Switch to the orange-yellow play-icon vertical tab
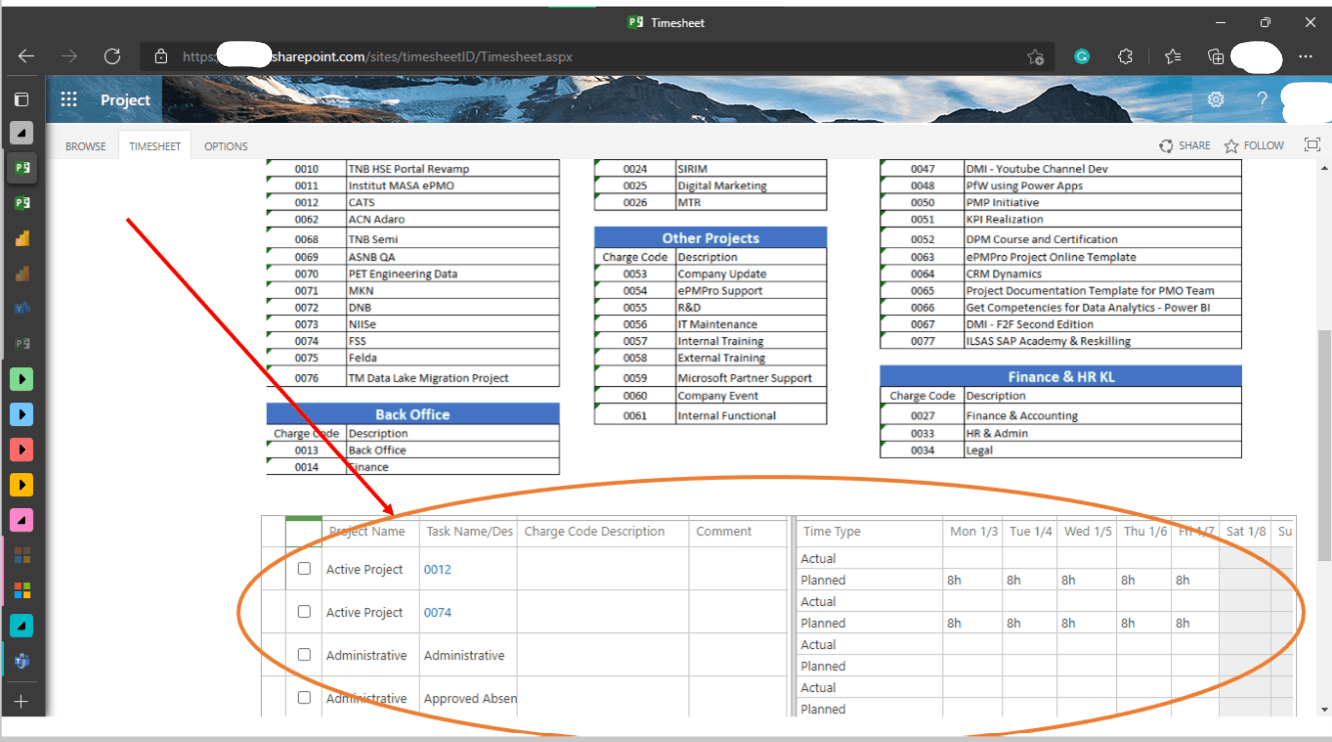1332x742 pixels. pyautogui.click(x=21, y=485)
